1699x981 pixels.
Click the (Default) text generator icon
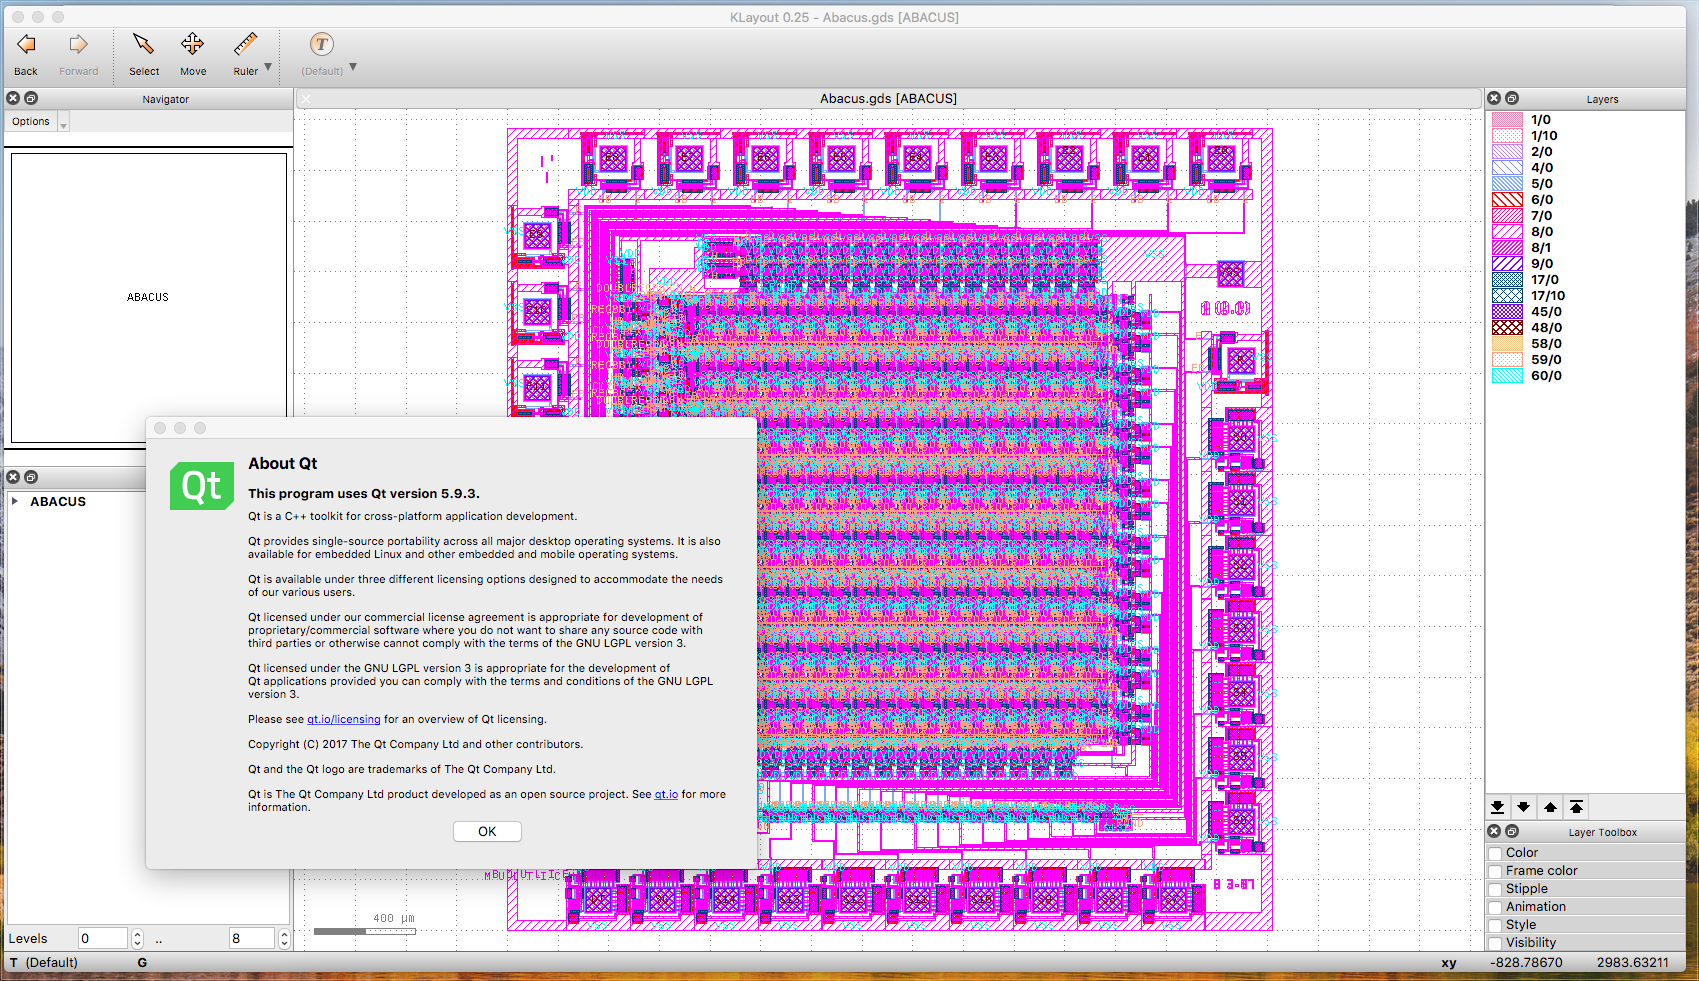coord(319,45)
